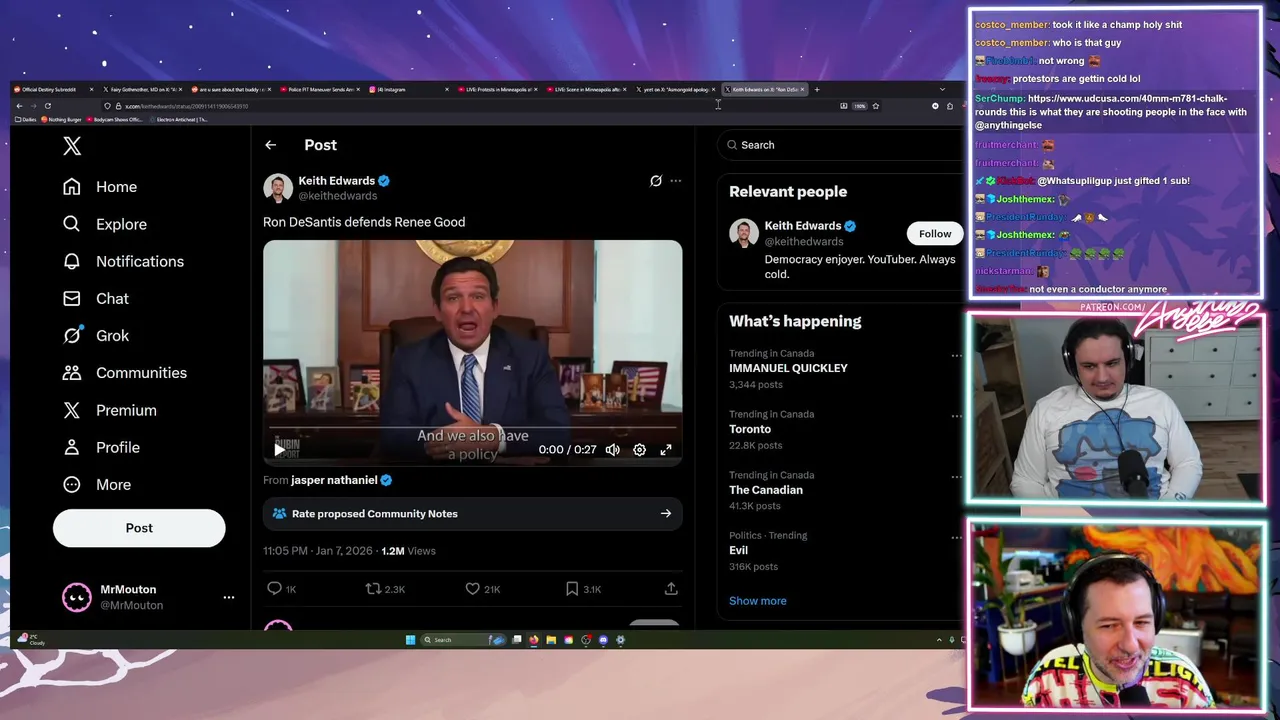Open Premium in the sidebar
The width and height of the screenshot is (1280, 720).
click(x=110, y=410)
